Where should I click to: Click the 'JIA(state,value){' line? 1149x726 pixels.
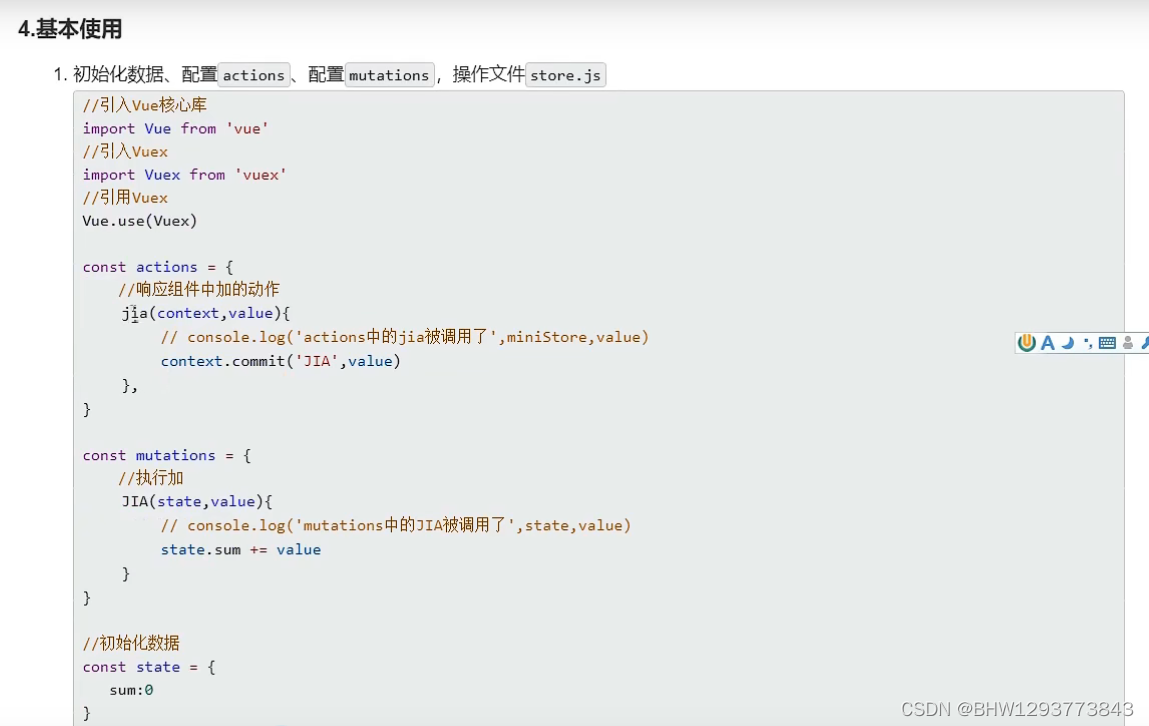click(197, 502)
